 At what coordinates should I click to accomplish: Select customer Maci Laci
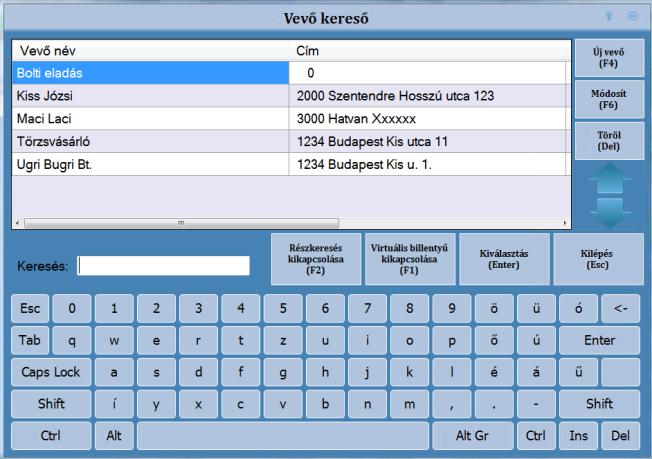(289, 119)
